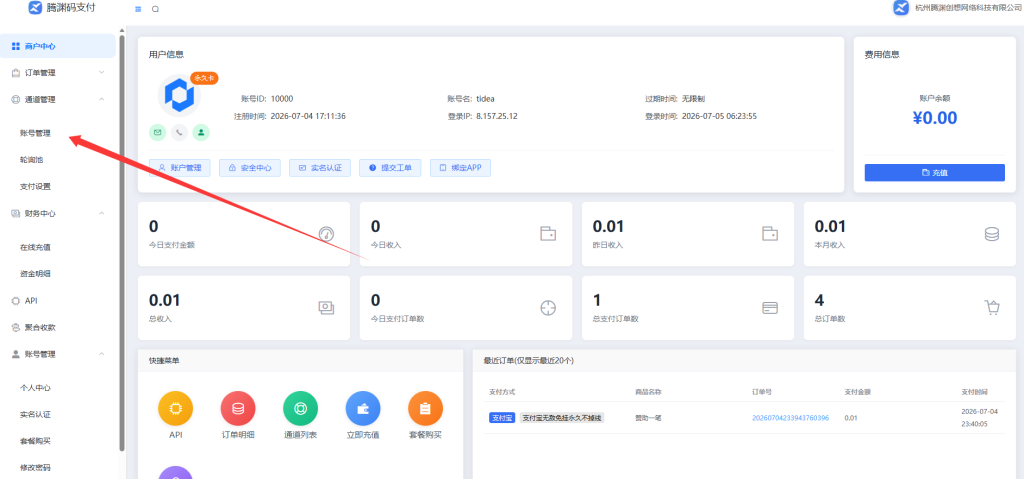The height and width of the screenshot is (479, 1024).
Task: Open the 实名认证 button in user info
Action: point(320,168)
